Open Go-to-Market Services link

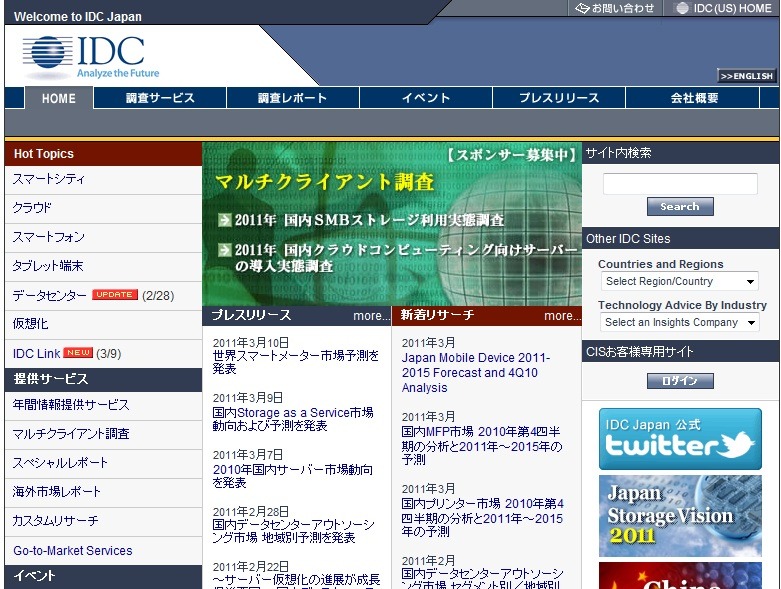tap(73, 550)
